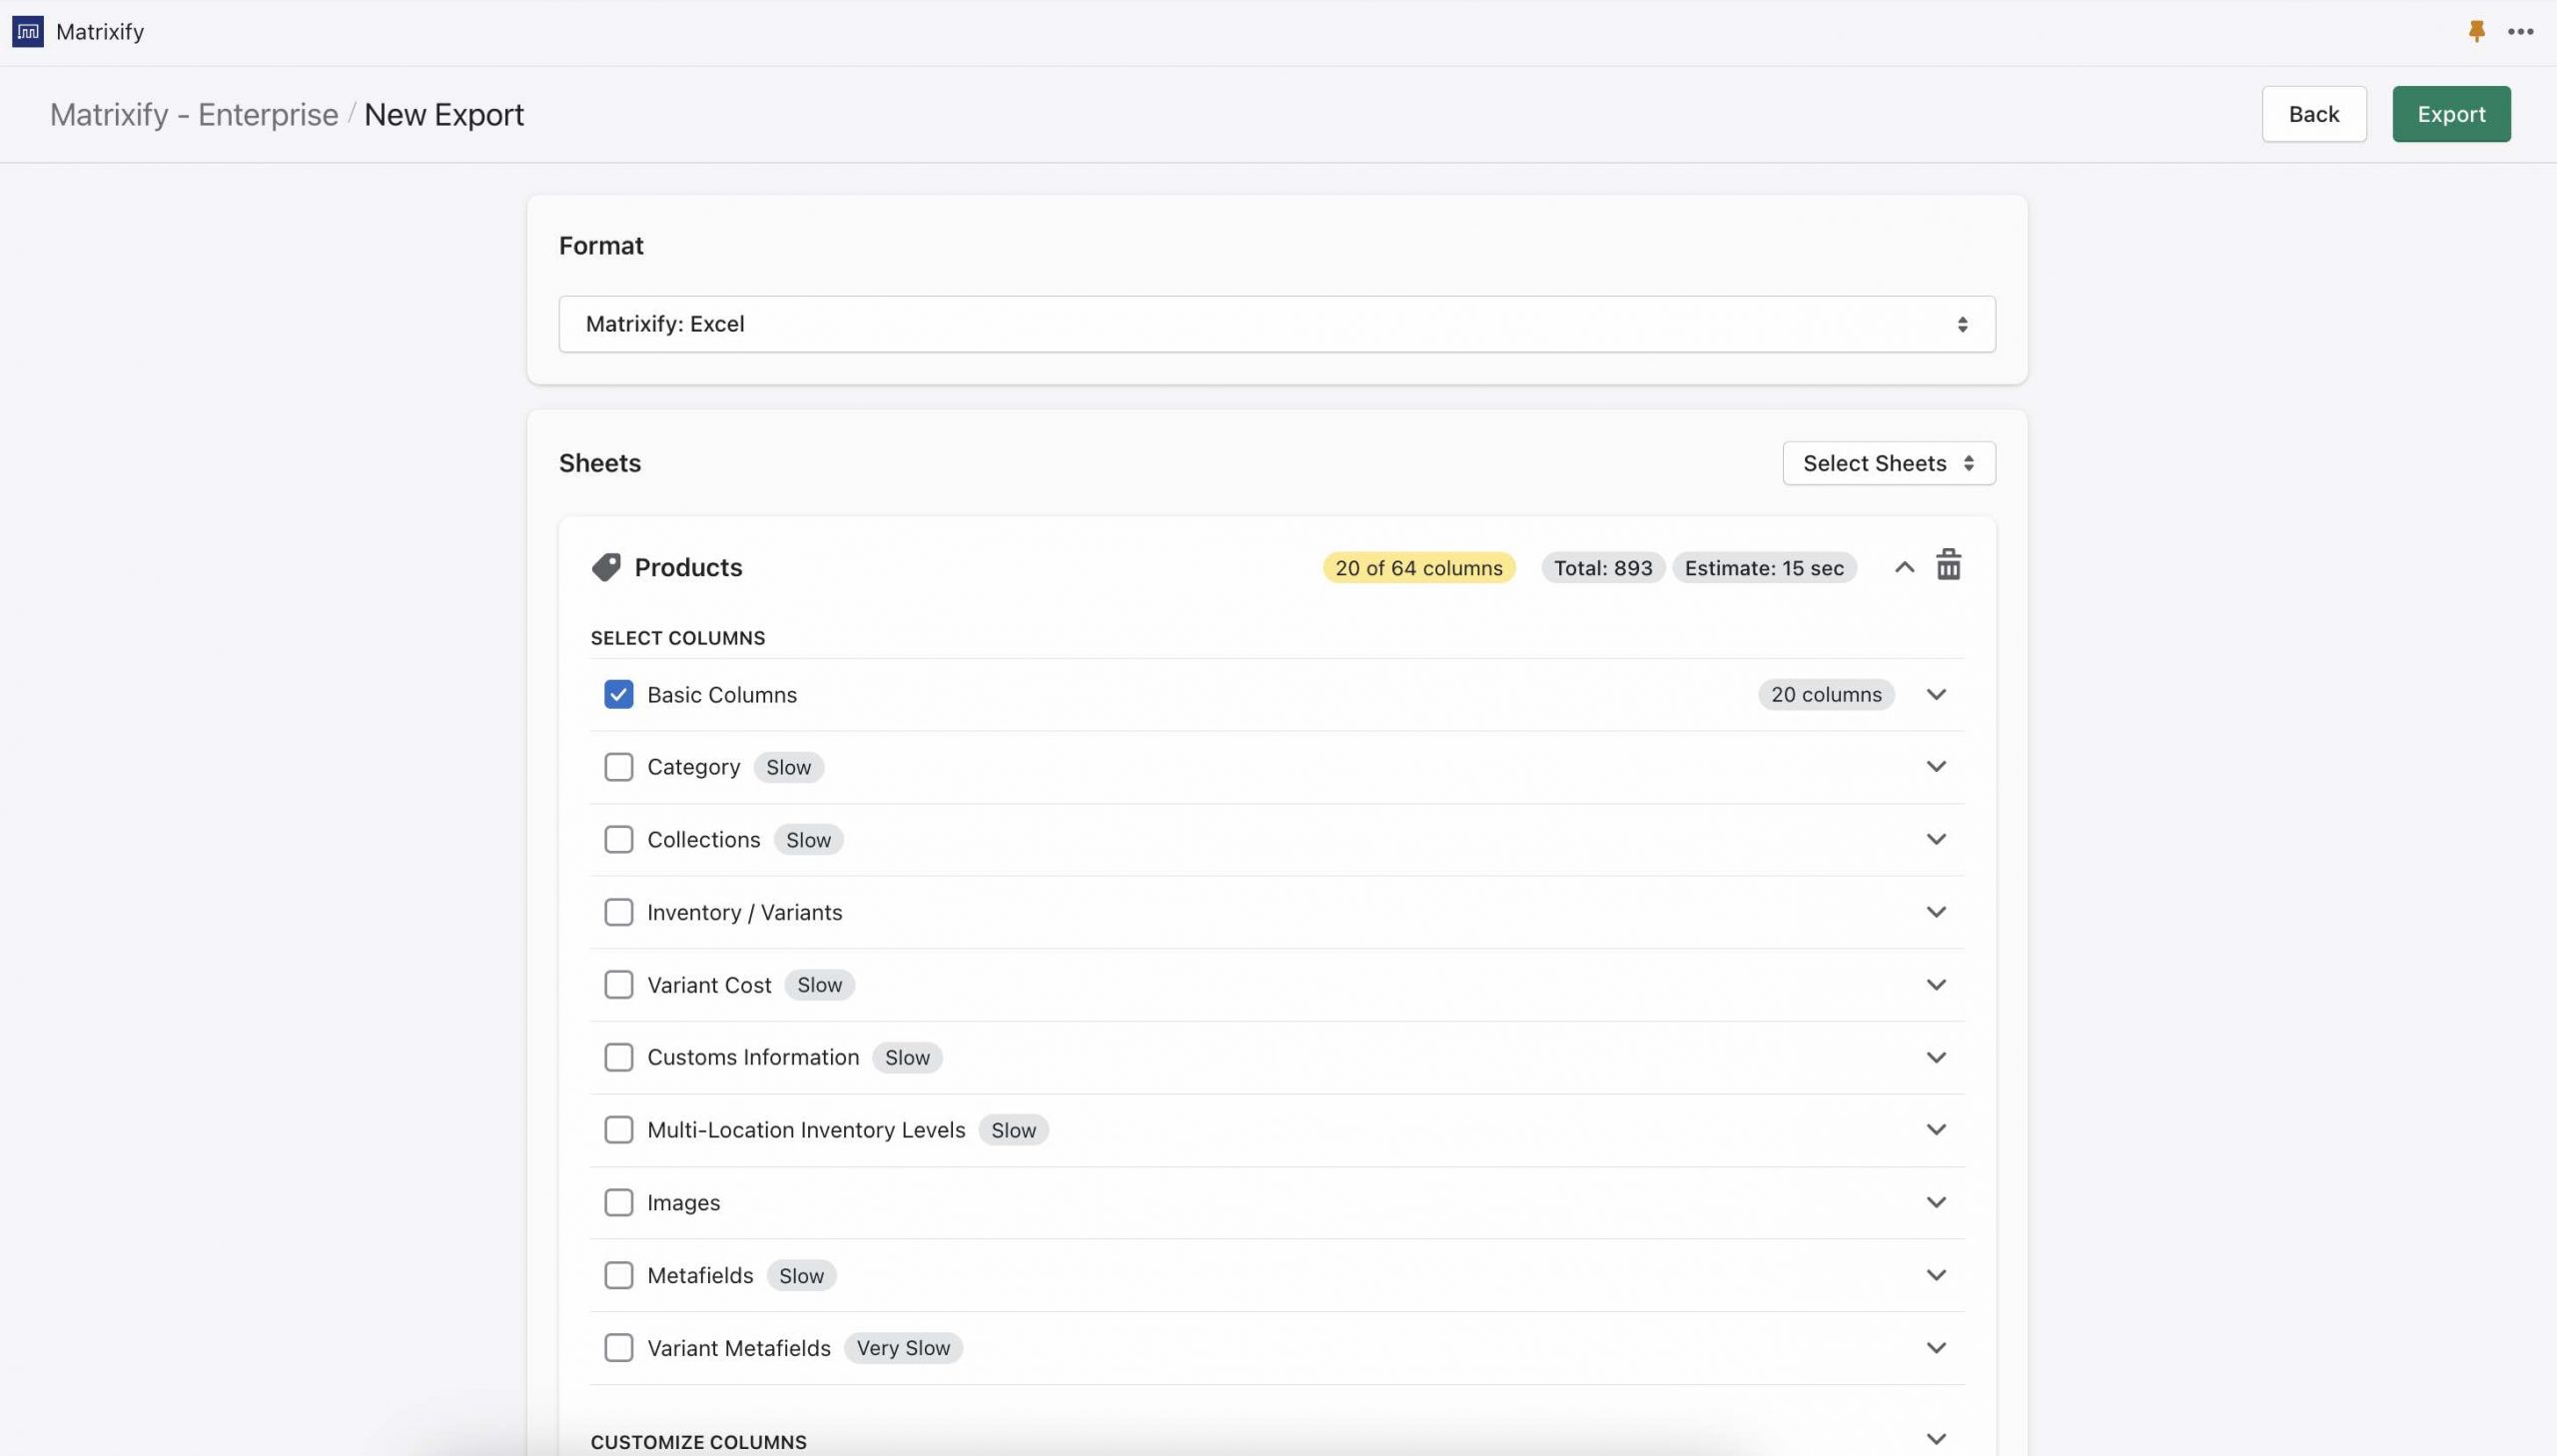Expand the Inventory / Variants row chevron
Image resolution: width=2557 pixels, height=1456 pixels.
[x=1936, y=912]
